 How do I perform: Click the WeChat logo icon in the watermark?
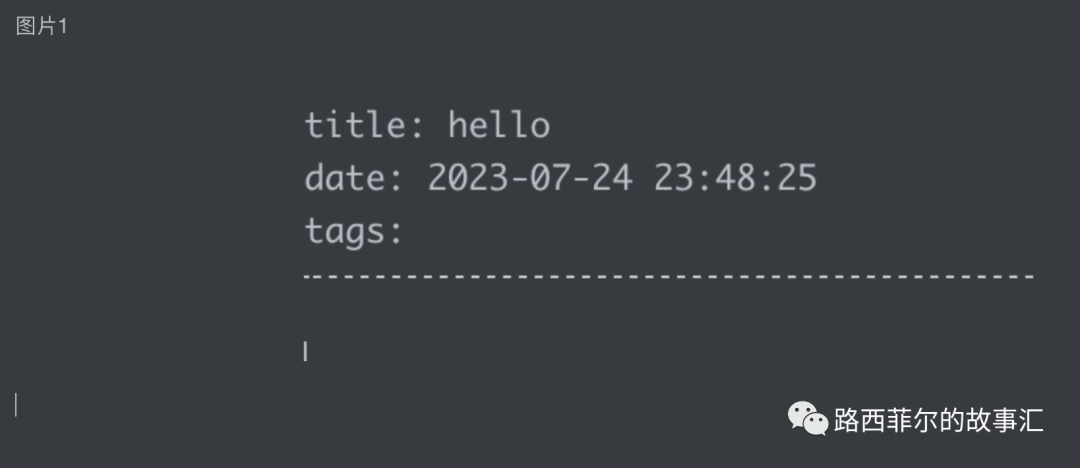tap(808, 418)
